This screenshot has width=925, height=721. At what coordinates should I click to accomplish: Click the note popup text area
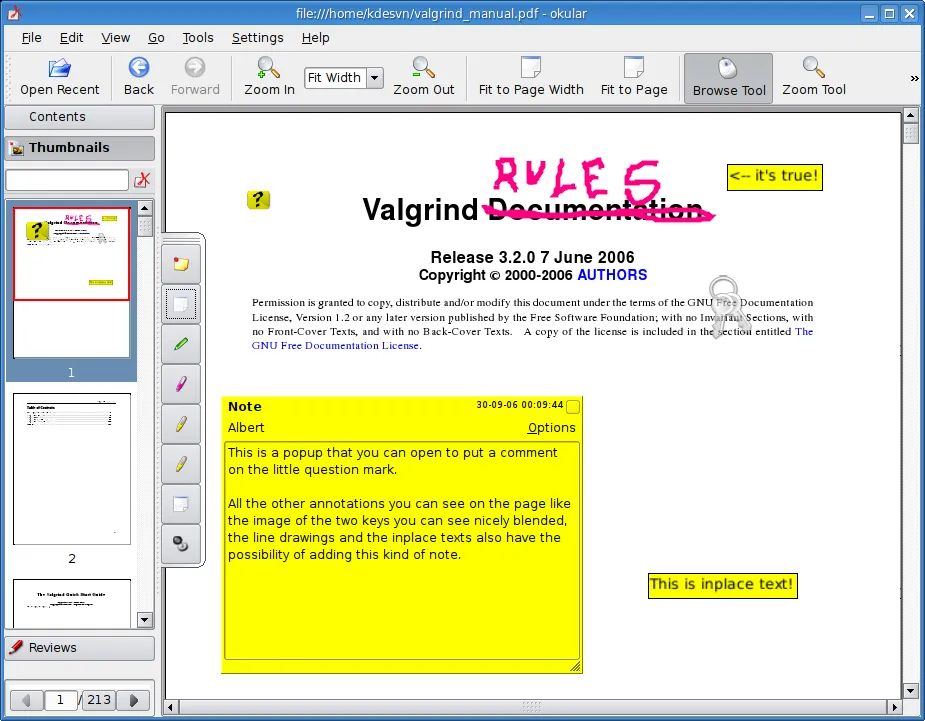point(402,550)
